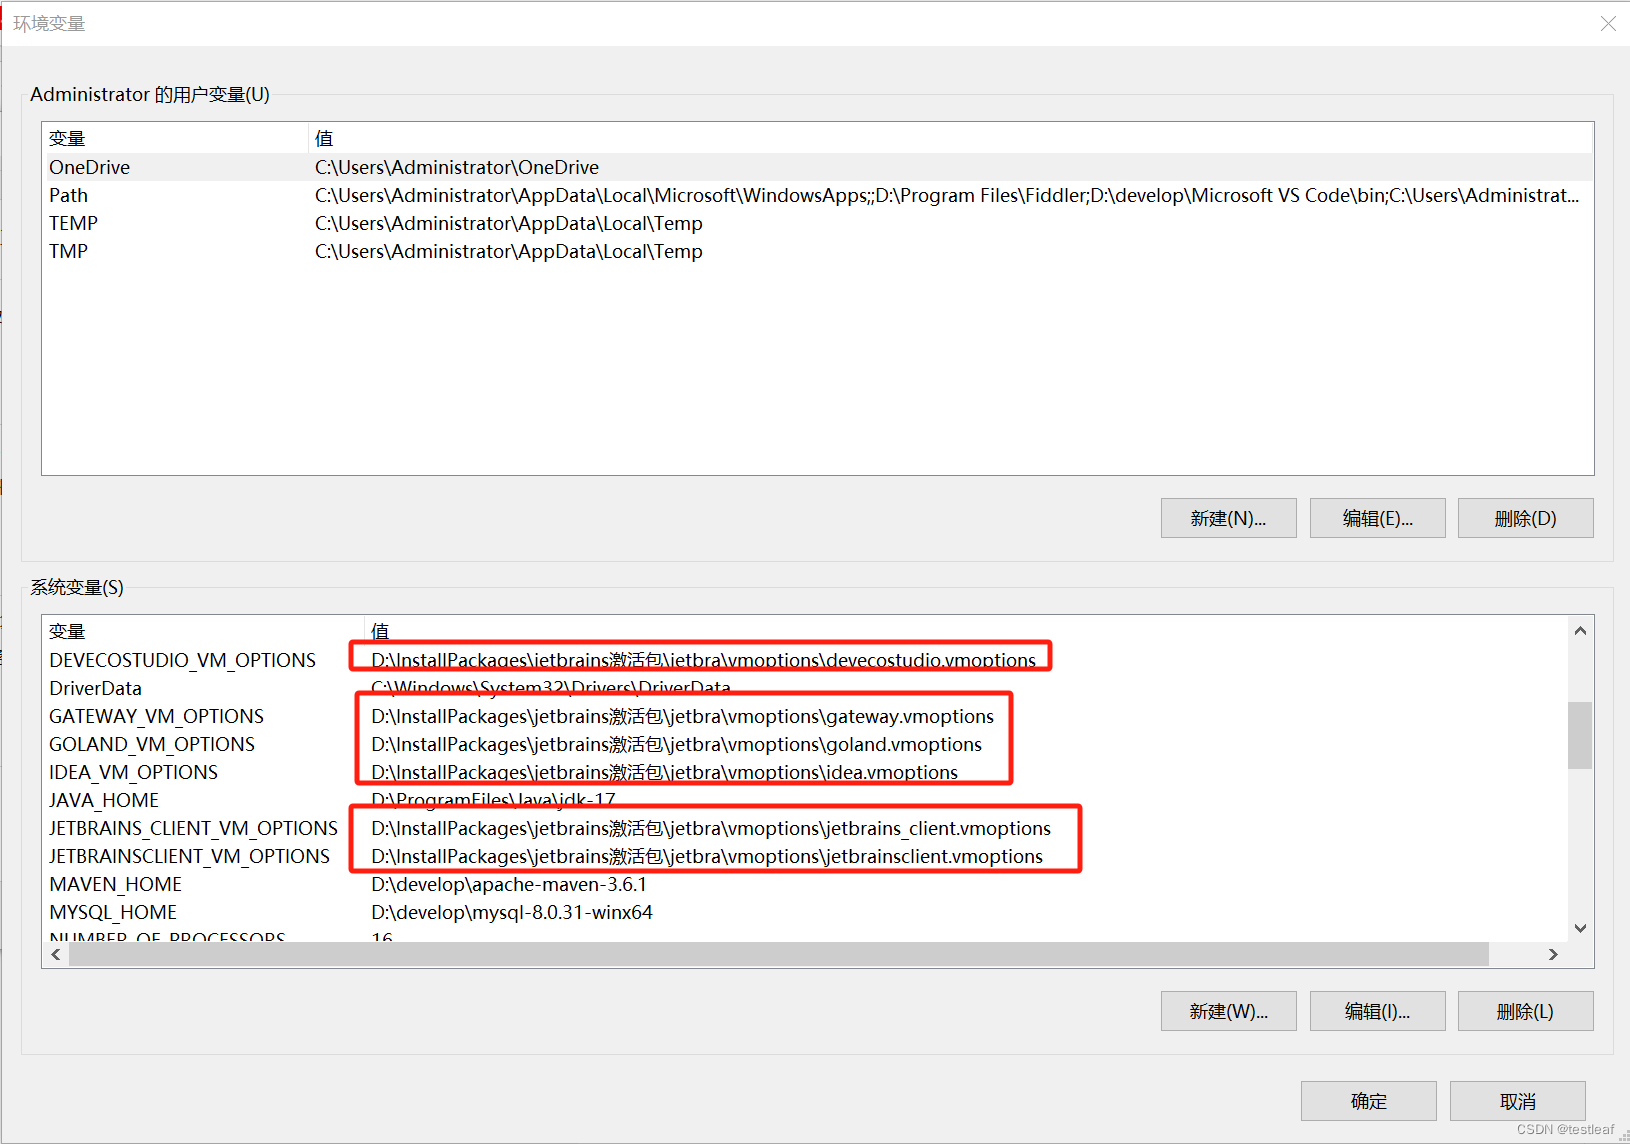Click the Path value containing WindowsApps
Screen dimensions: 1630x1144
947,195
